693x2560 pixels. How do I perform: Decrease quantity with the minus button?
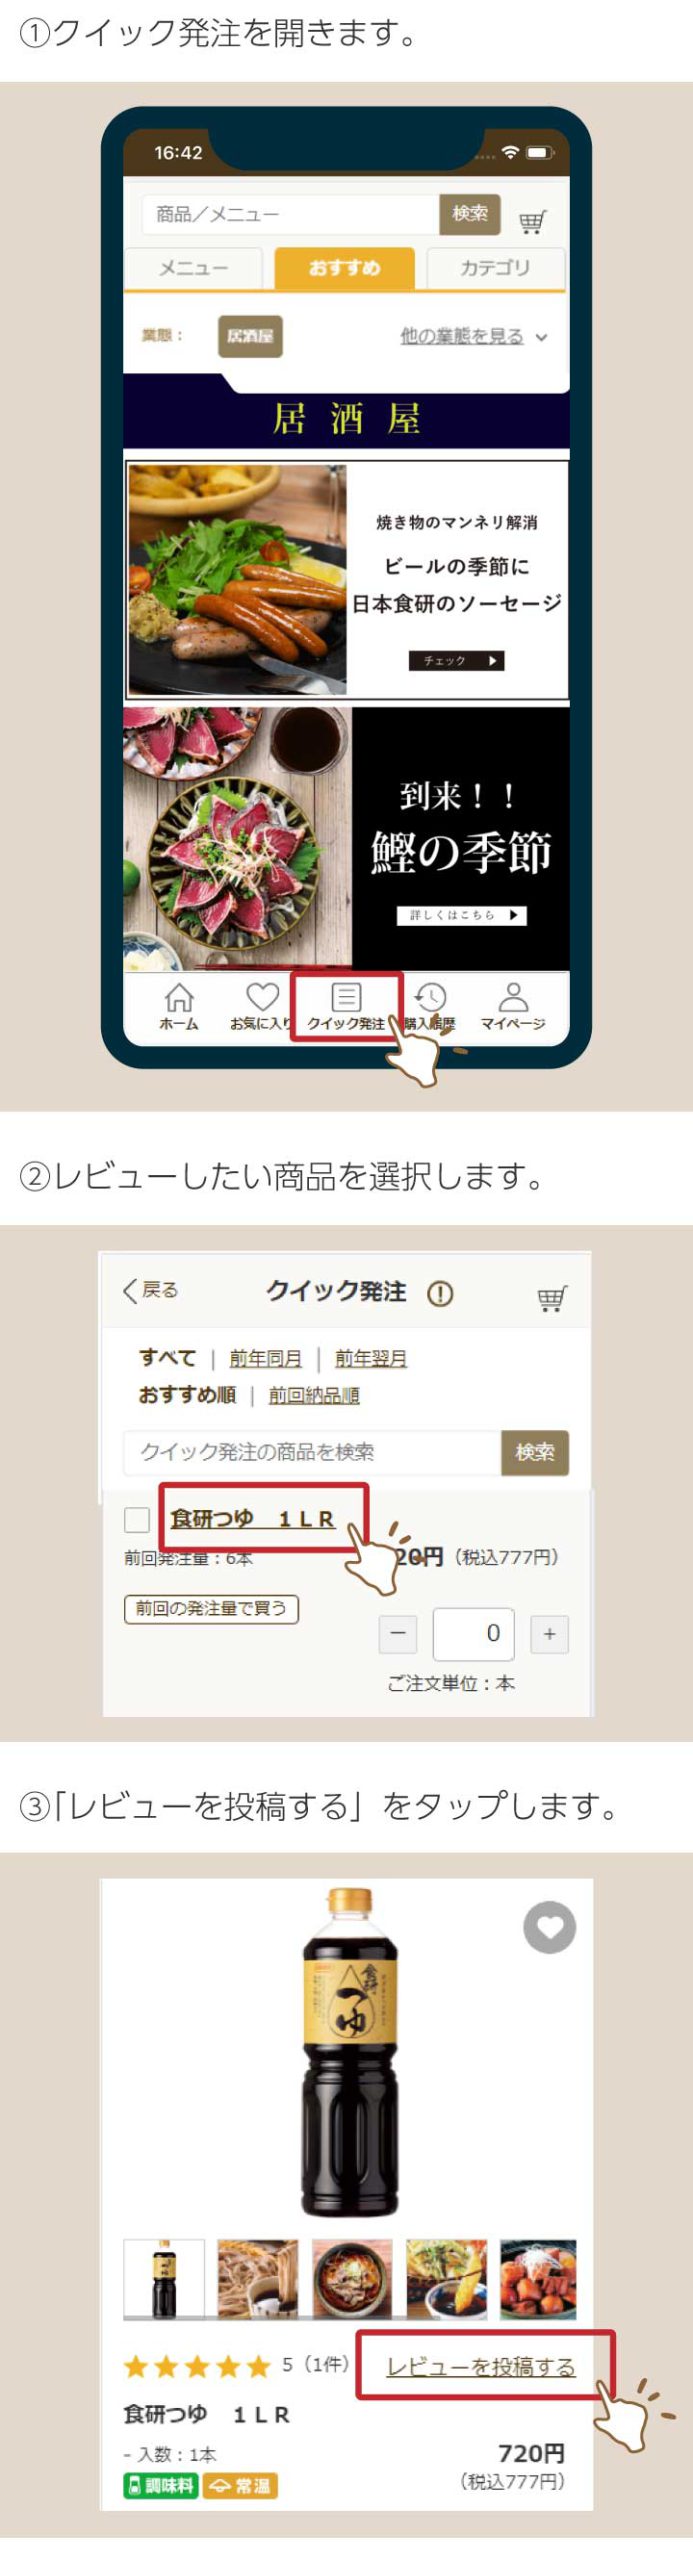398,1634
